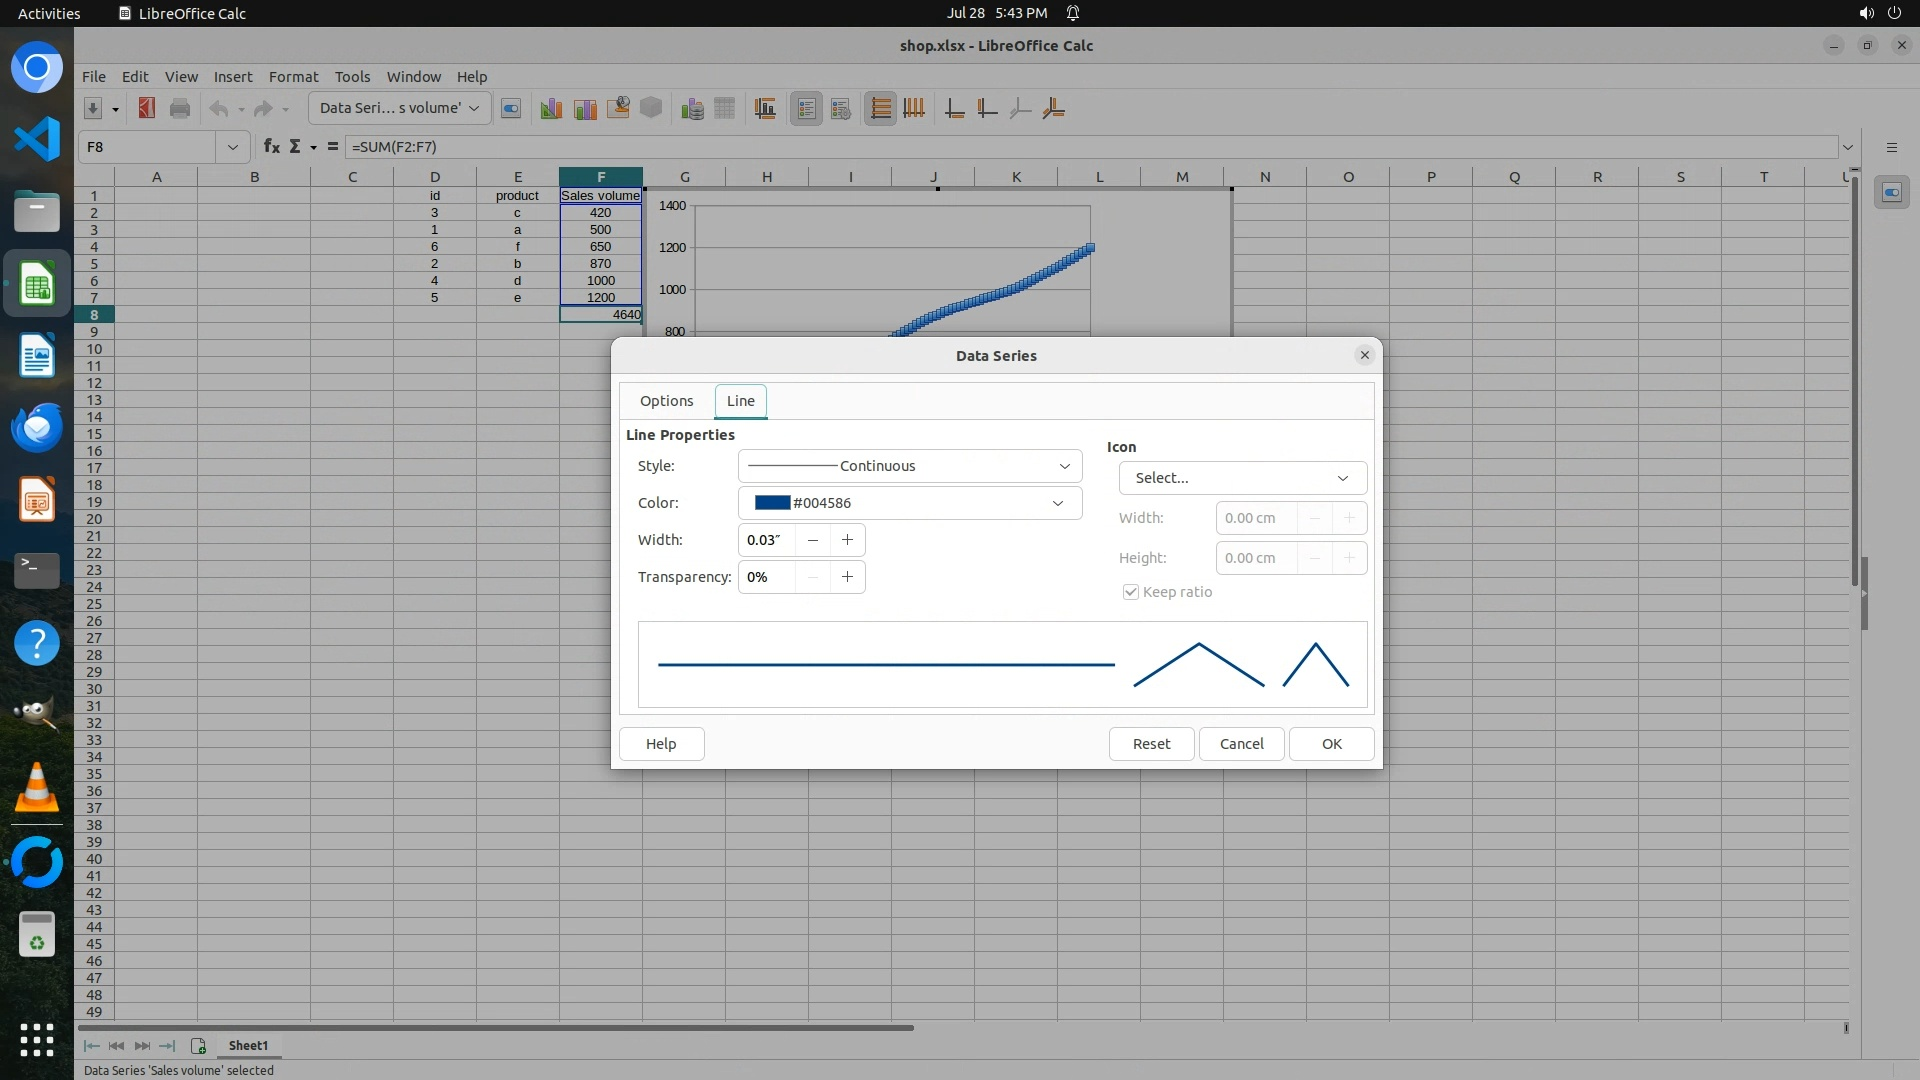Toggle Horizontal Grids toolbar button
Screen dimensions: 1920x1080
pos(880,108)
